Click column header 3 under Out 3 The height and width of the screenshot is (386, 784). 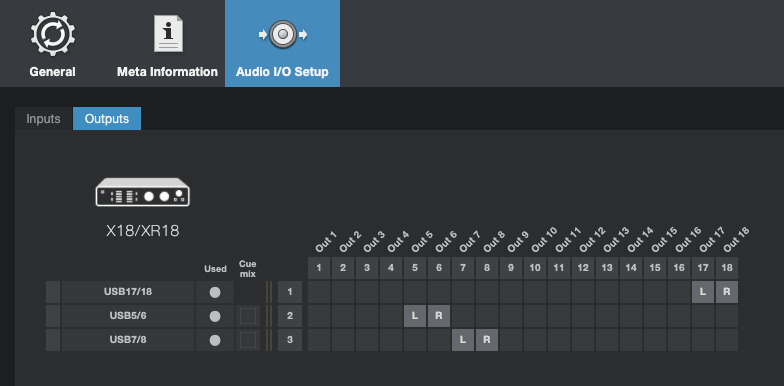point(367,268)
